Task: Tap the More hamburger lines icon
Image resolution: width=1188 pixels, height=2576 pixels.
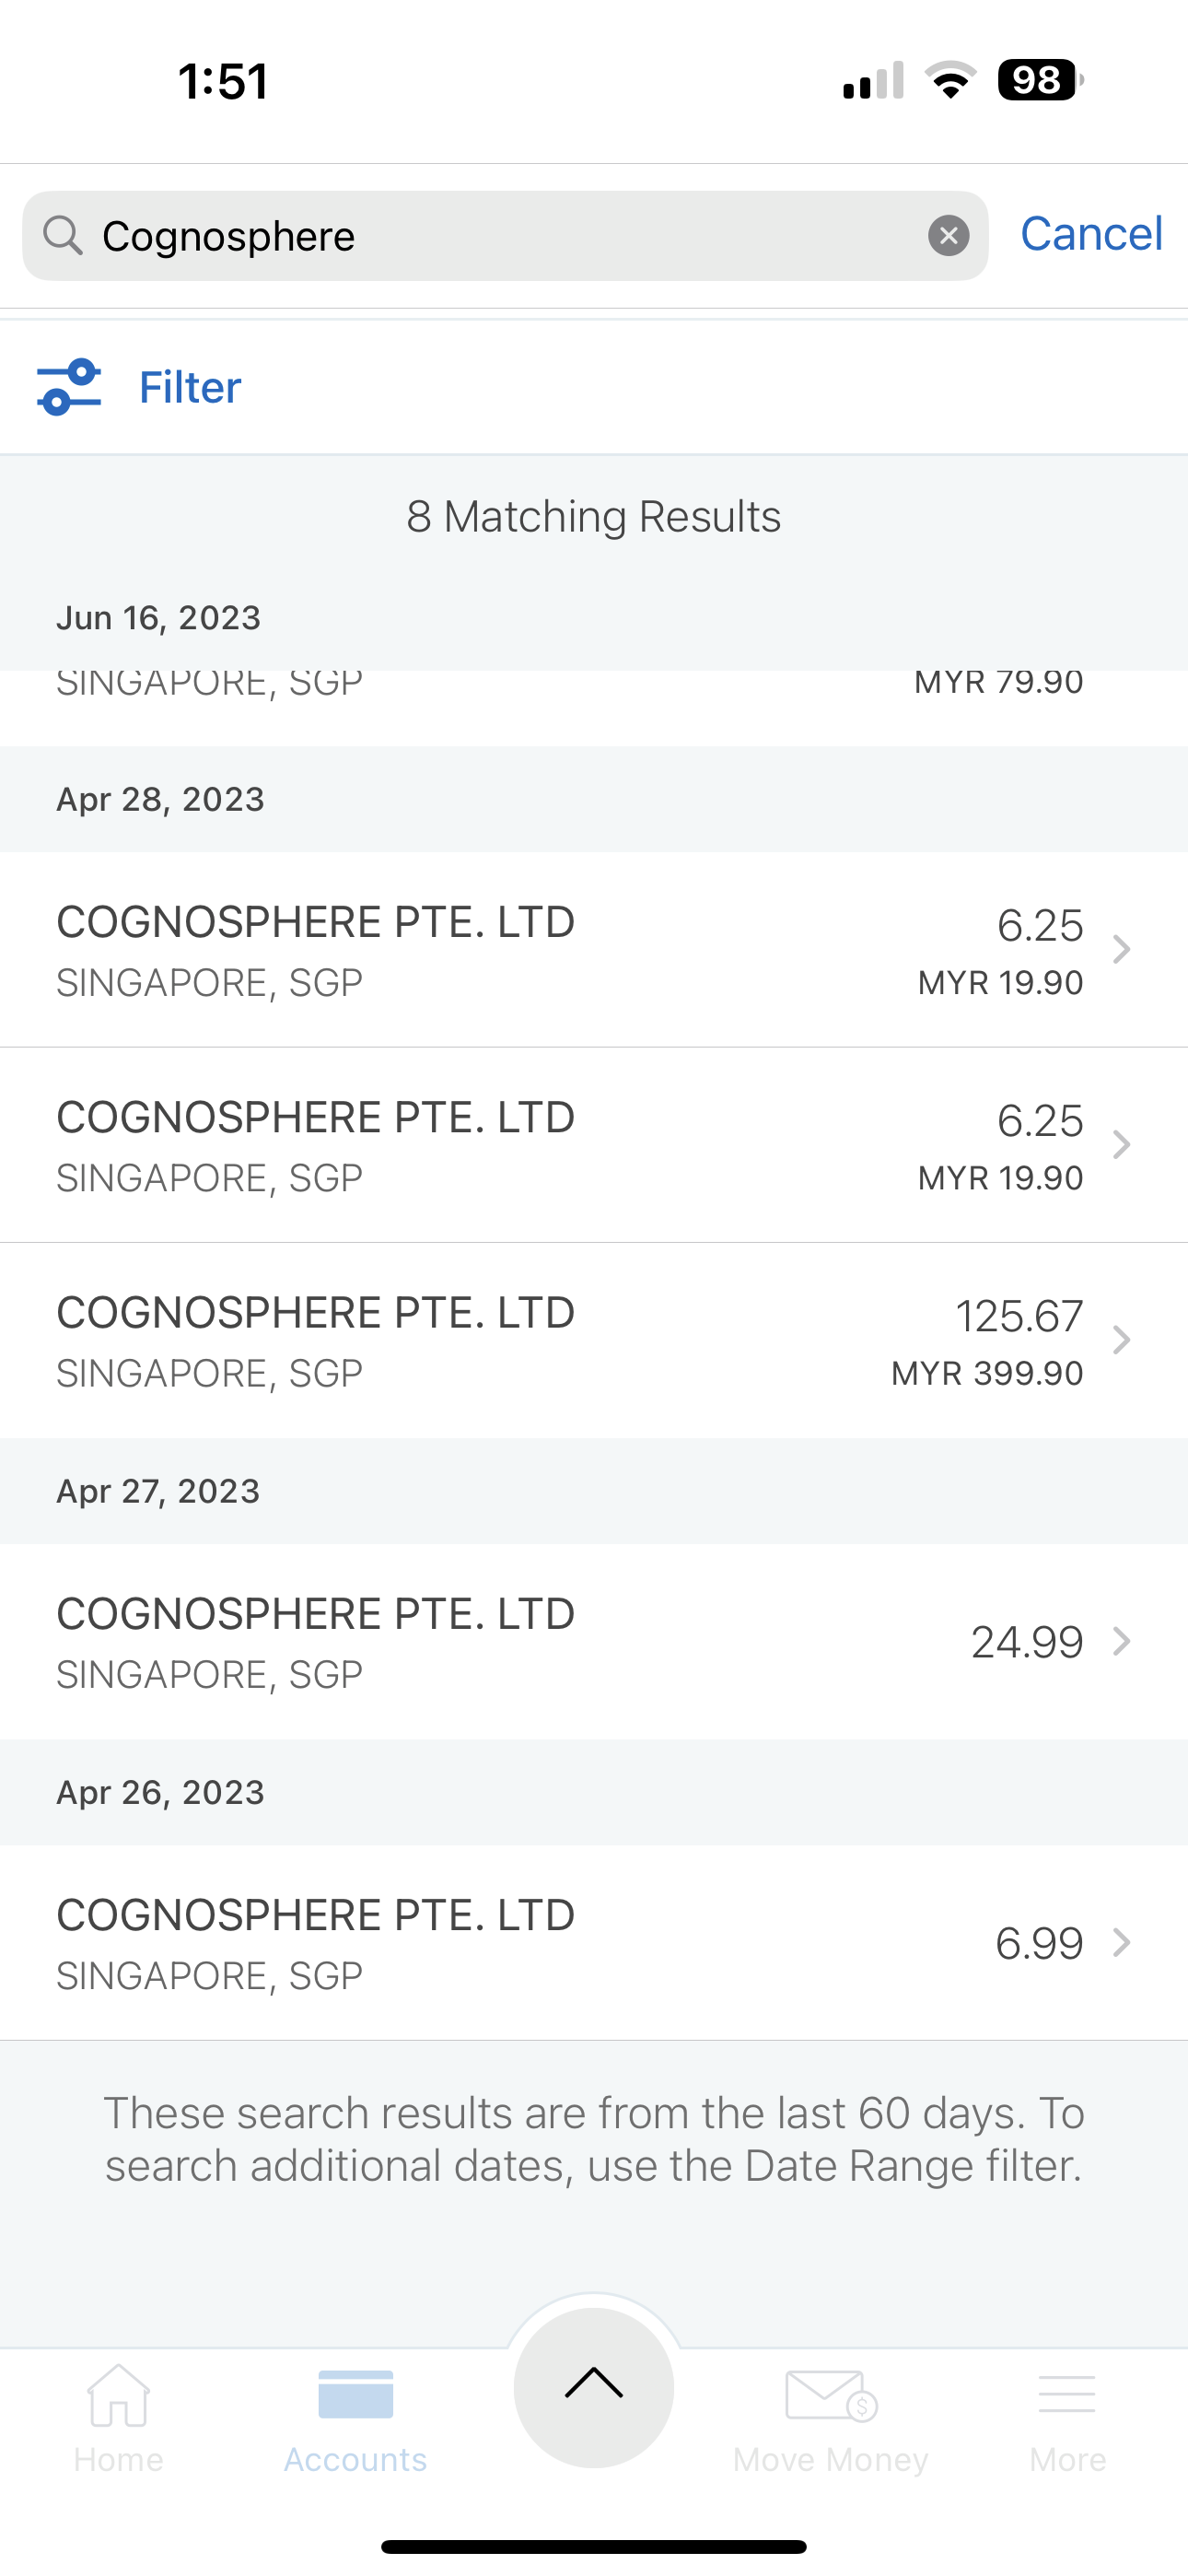Action: point(1067,2395)
